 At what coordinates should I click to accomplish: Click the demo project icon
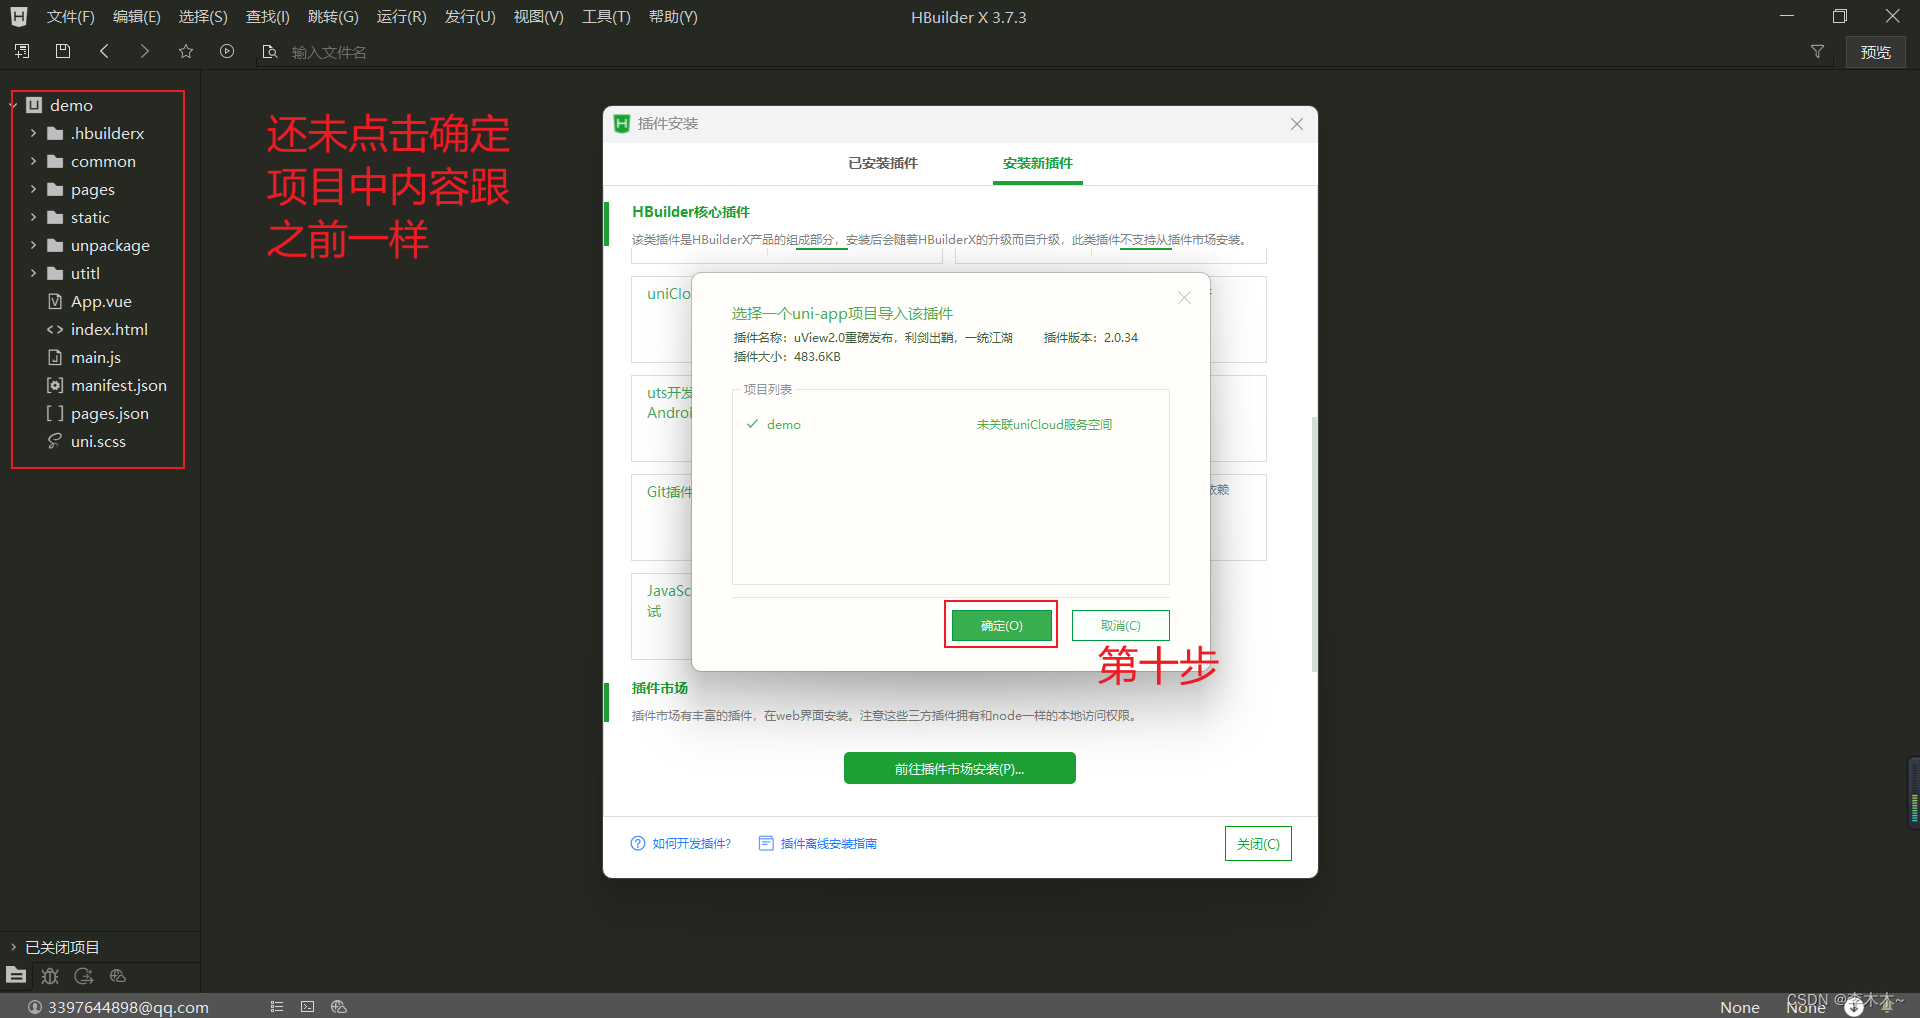(x=34, y=105)
